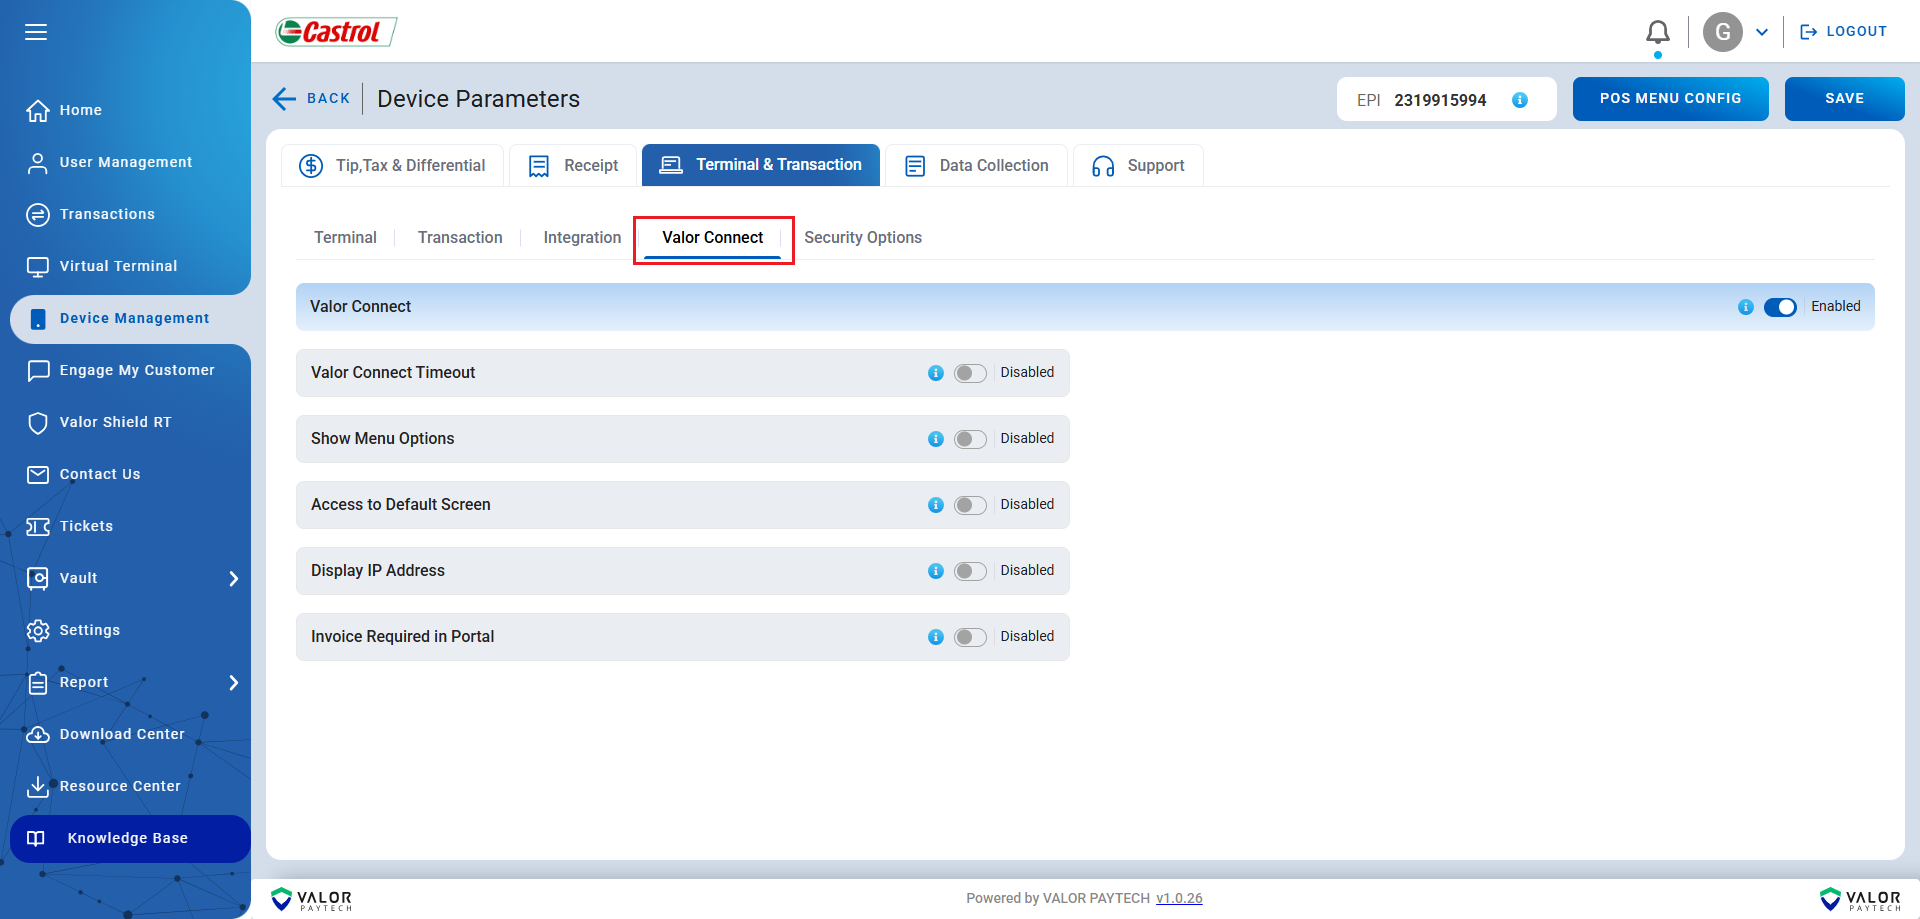Disable the Valor Connect toggle

[1780, 307]
